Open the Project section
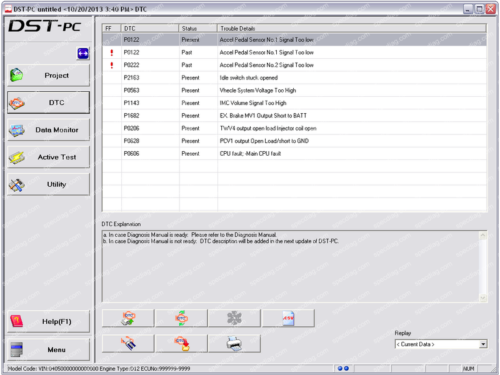Screen dimensions: 500x375 tap(49, 75)
